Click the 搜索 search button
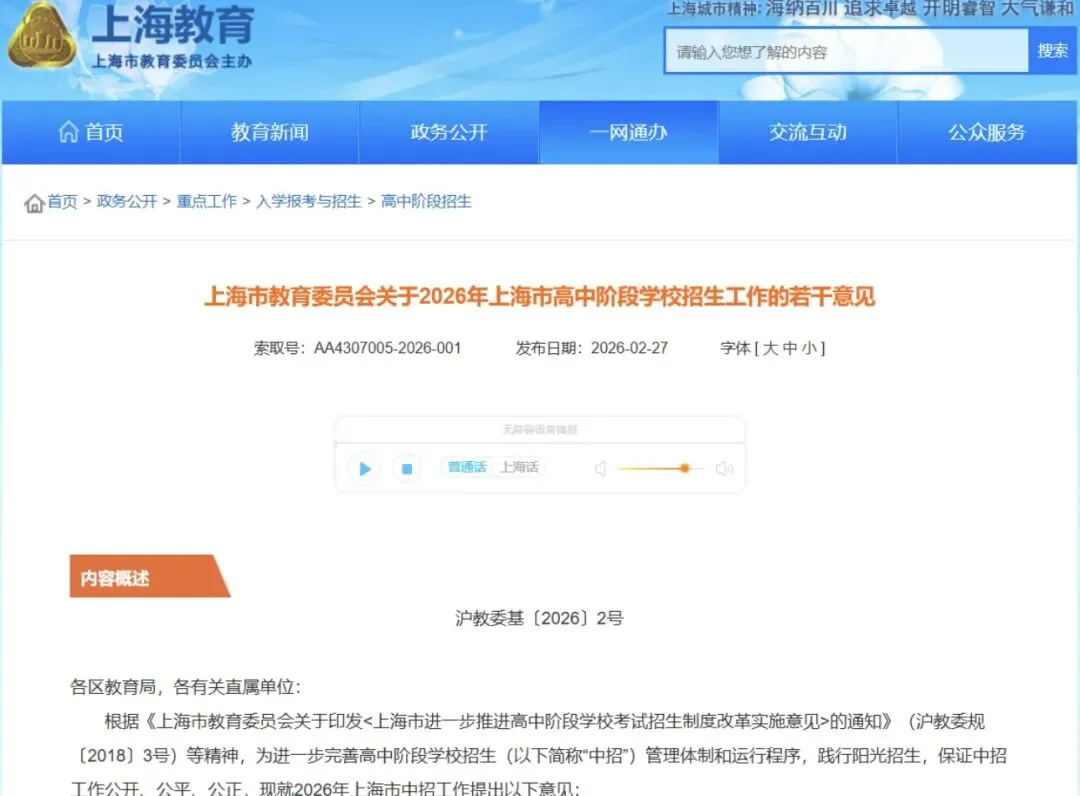 point(1051,51)
